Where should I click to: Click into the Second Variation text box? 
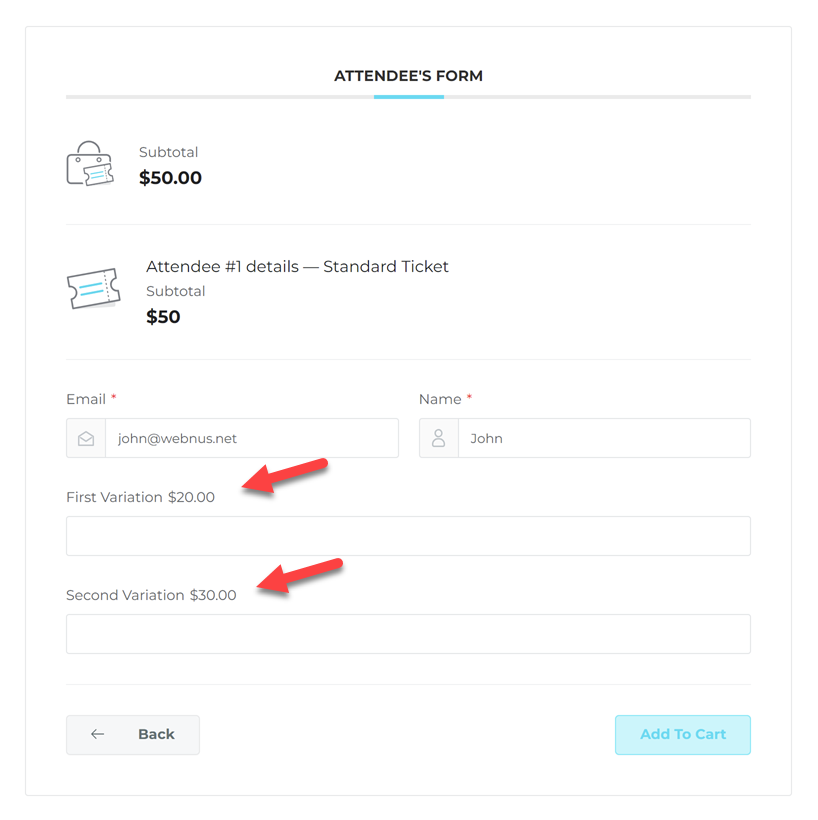[408, 634]
